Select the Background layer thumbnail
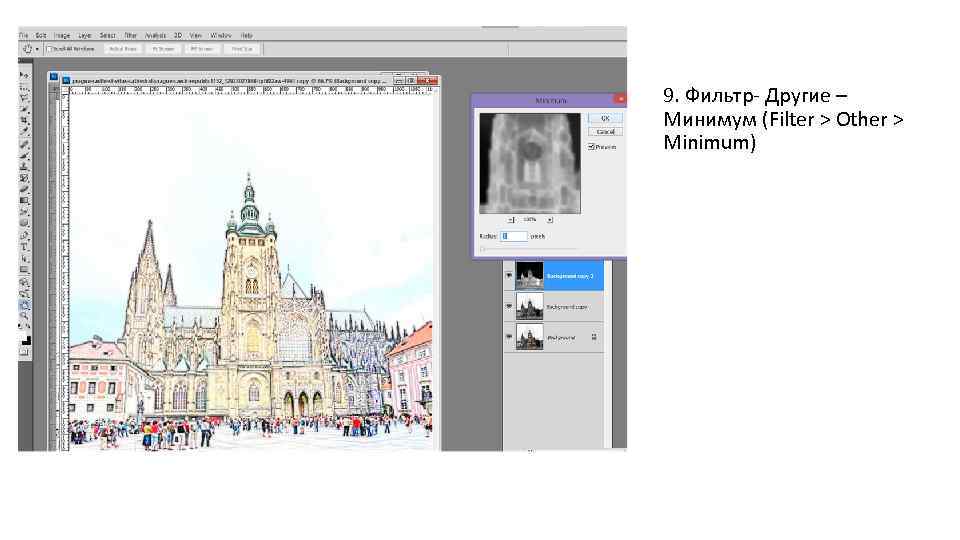 click(529, 337)
